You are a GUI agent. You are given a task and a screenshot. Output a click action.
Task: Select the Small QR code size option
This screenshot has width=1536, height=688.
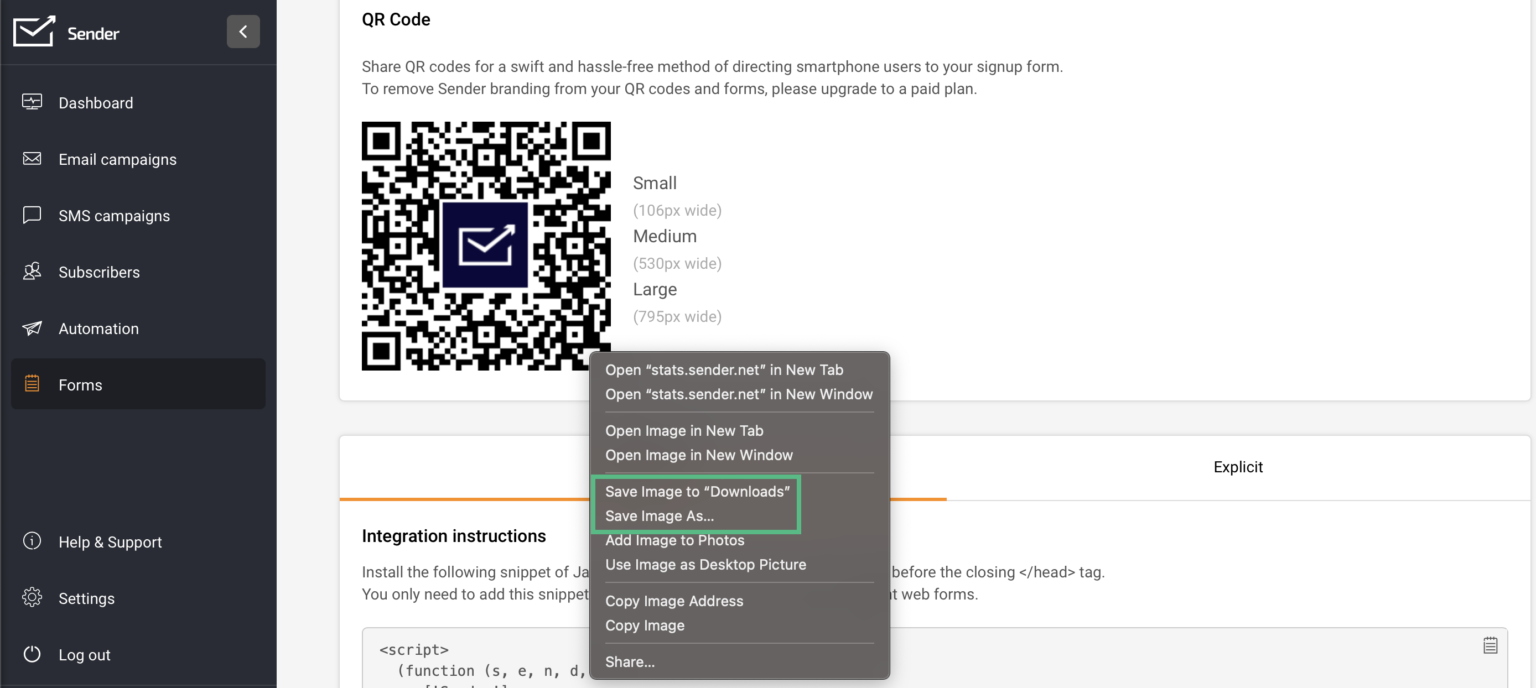[654, 183]
